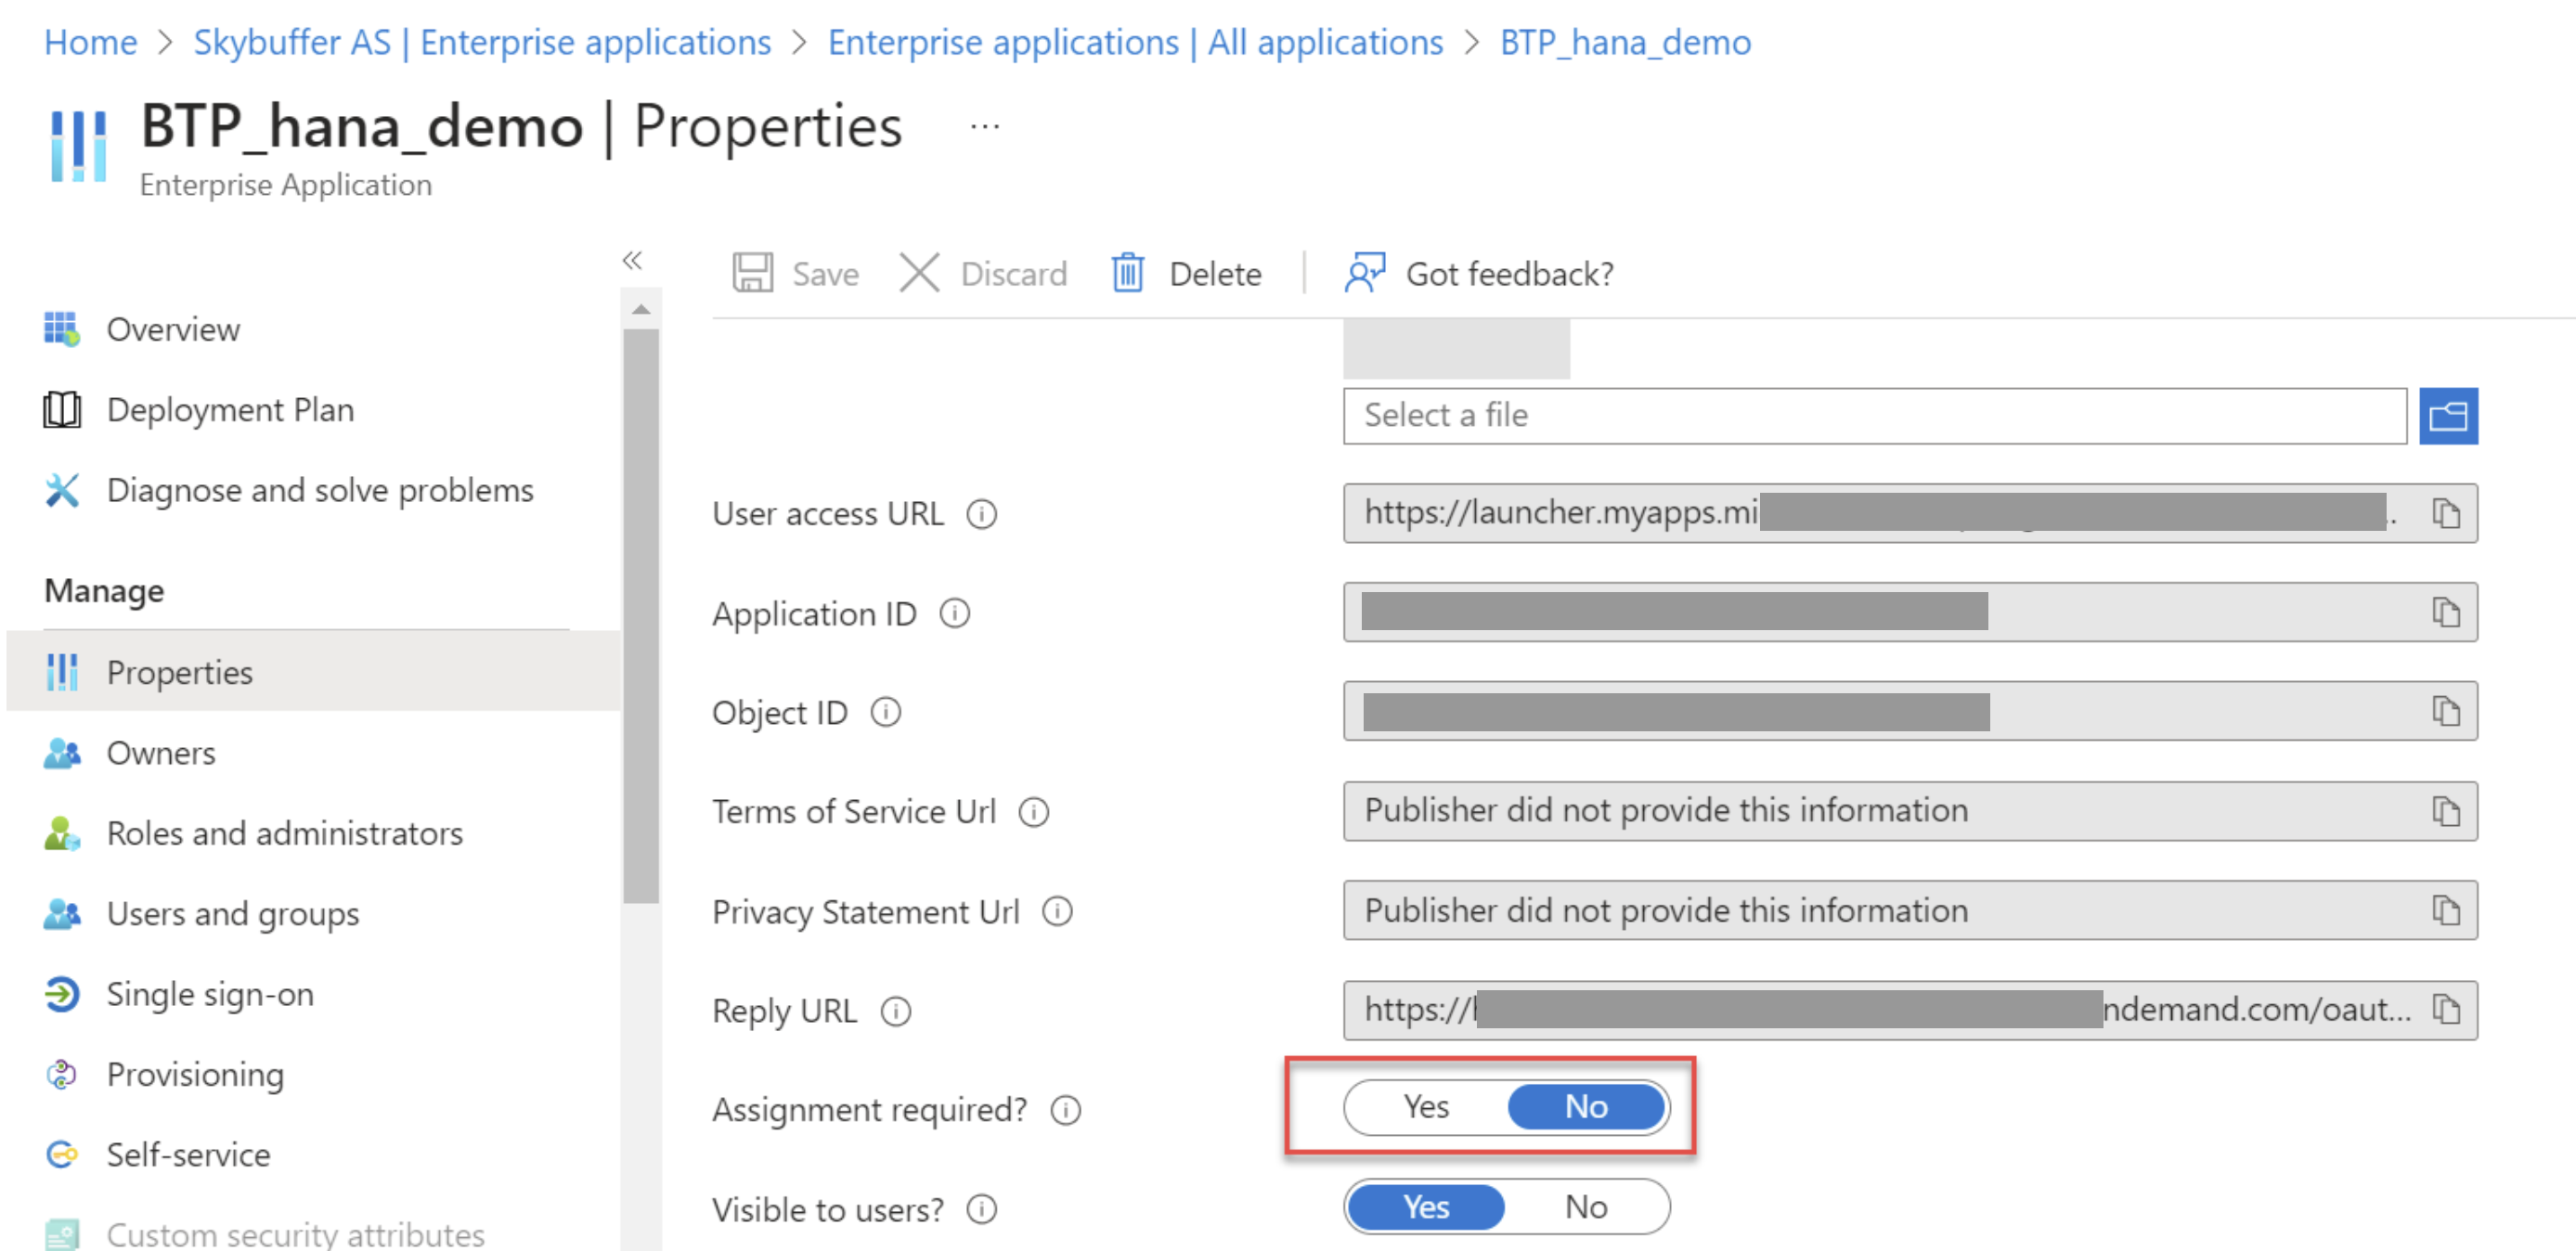2576x1251 pixels.
Task: Set Visible to users to No
Action: [1585, 1207]
